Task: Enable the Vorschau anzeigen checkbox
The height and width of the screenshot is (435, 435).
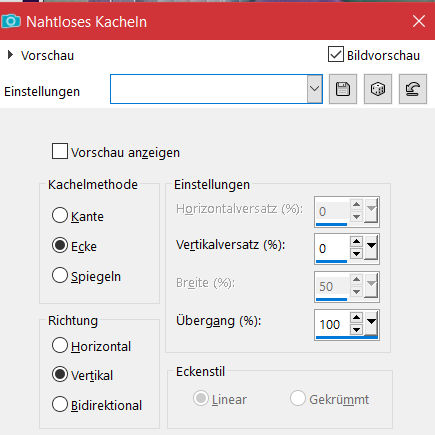Action: (x=60, y=151)
